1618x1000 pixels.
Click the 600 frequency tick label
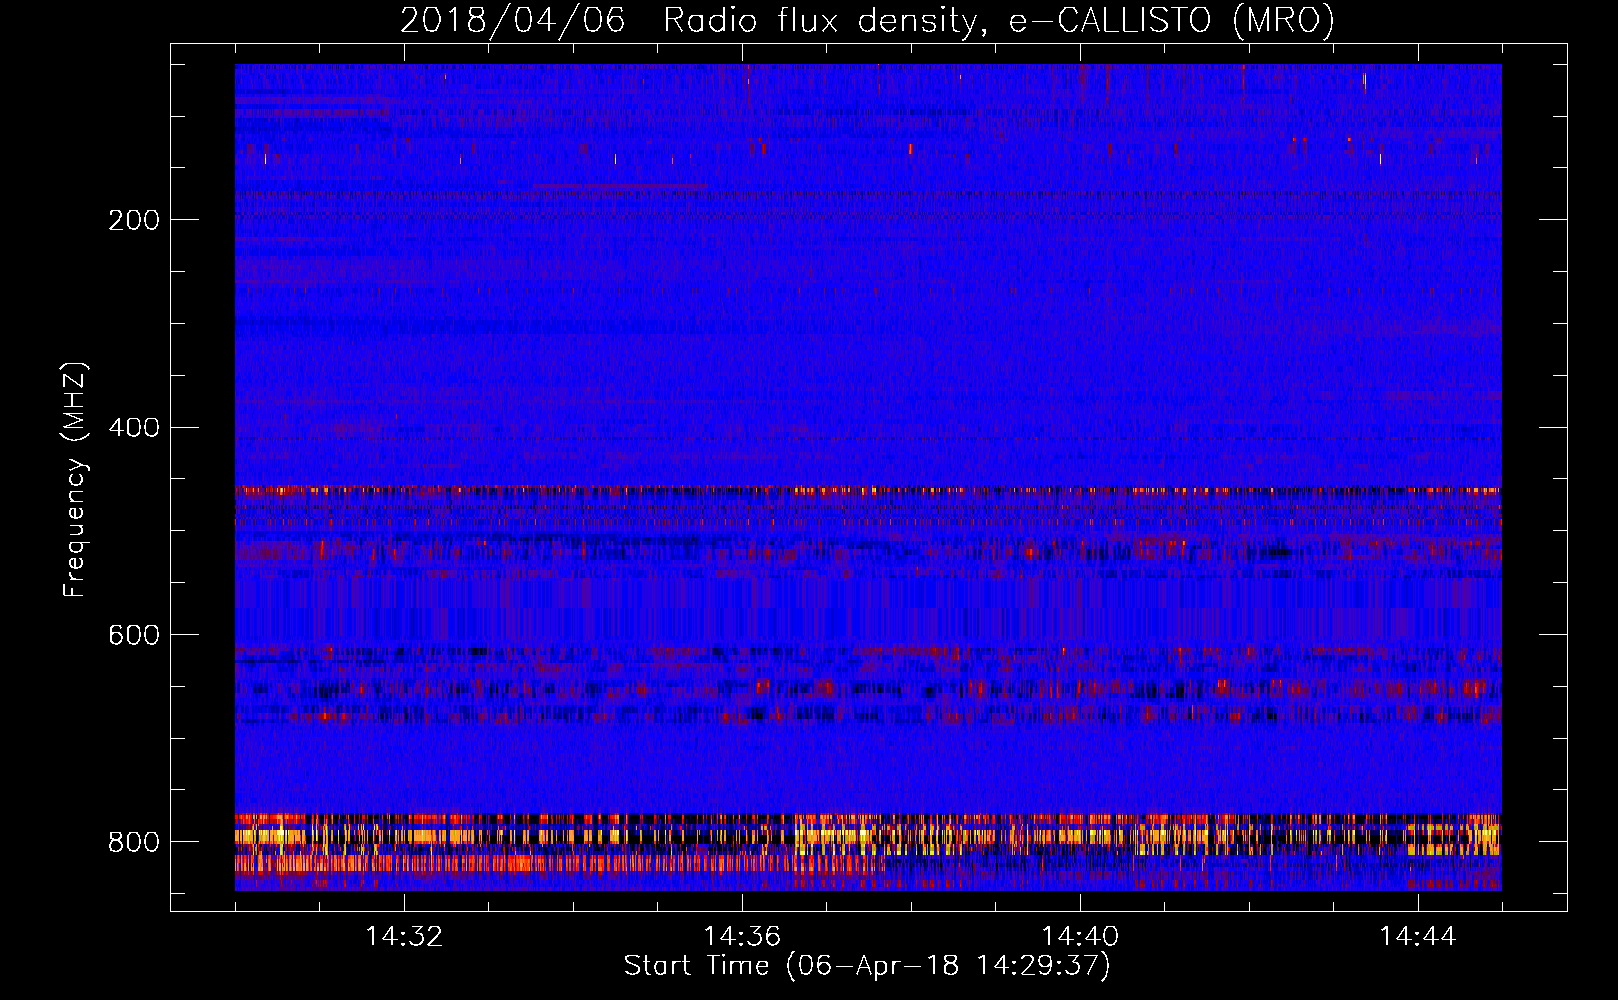(x=134, y=635)
